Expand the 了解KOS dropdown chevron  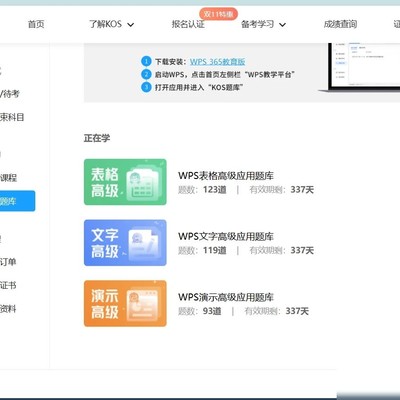point(131,25)
